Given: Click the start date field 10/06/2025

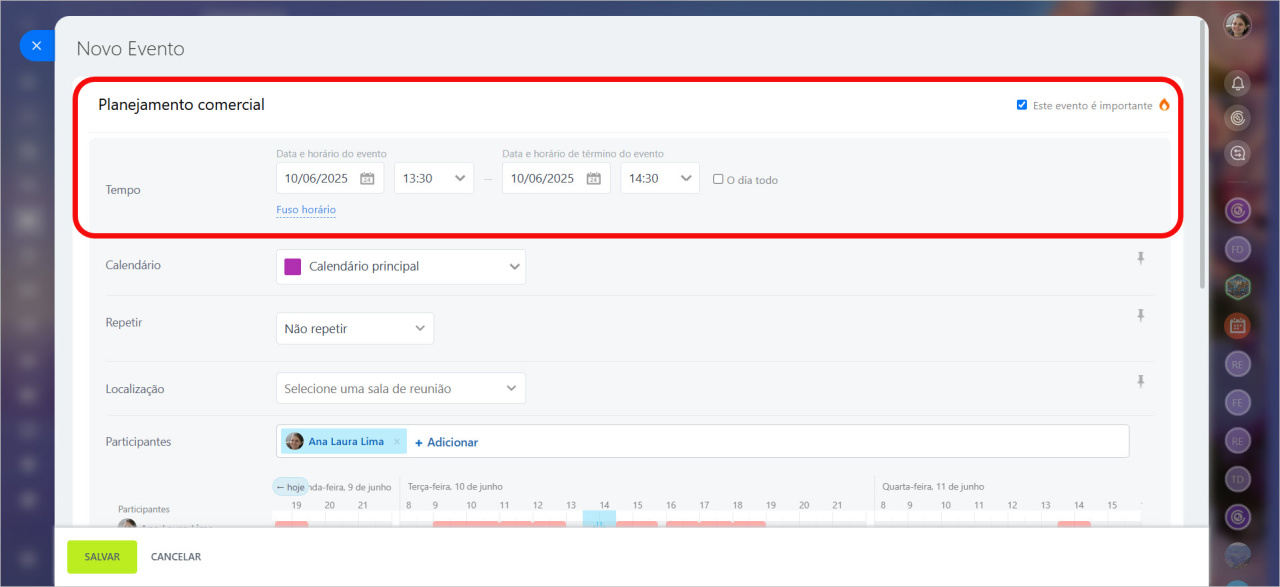Looking at the screenshot, I should pyautogui.click(x=330, y=178).
